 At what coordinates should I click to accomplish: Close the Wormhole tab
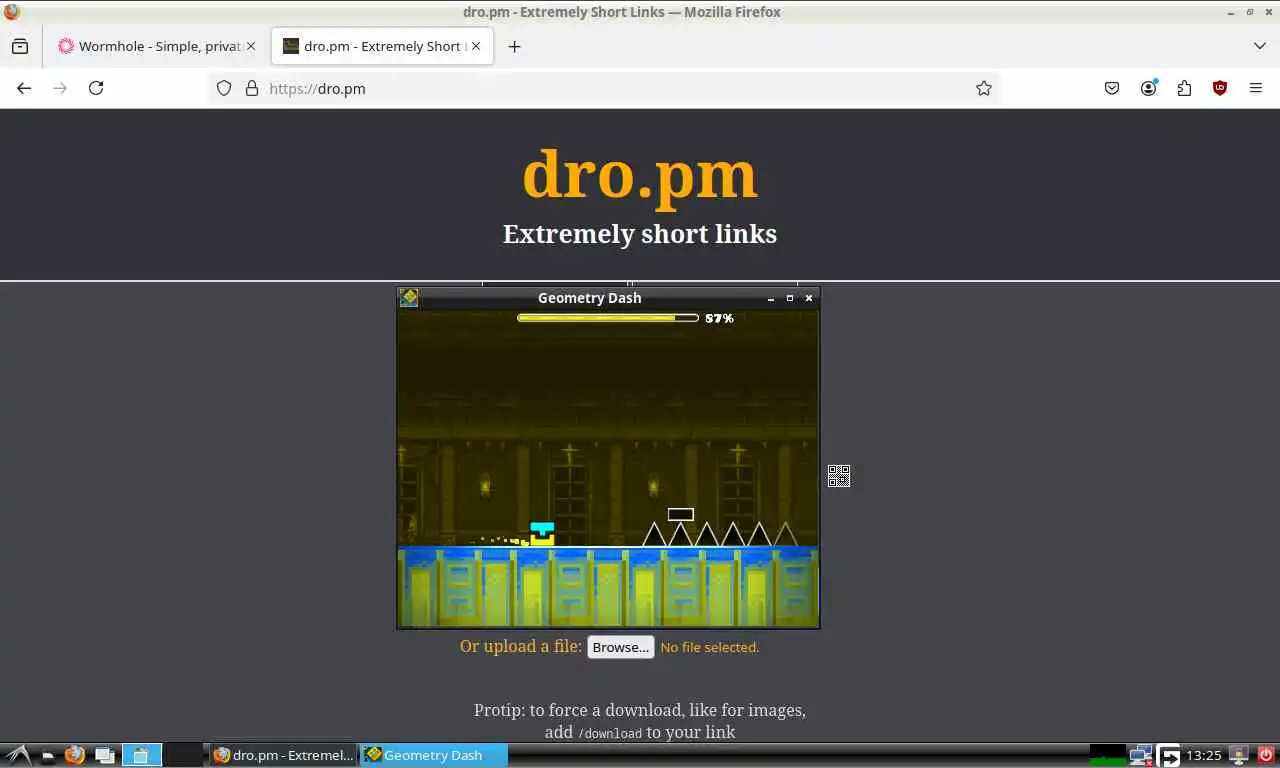coord(251,46)
